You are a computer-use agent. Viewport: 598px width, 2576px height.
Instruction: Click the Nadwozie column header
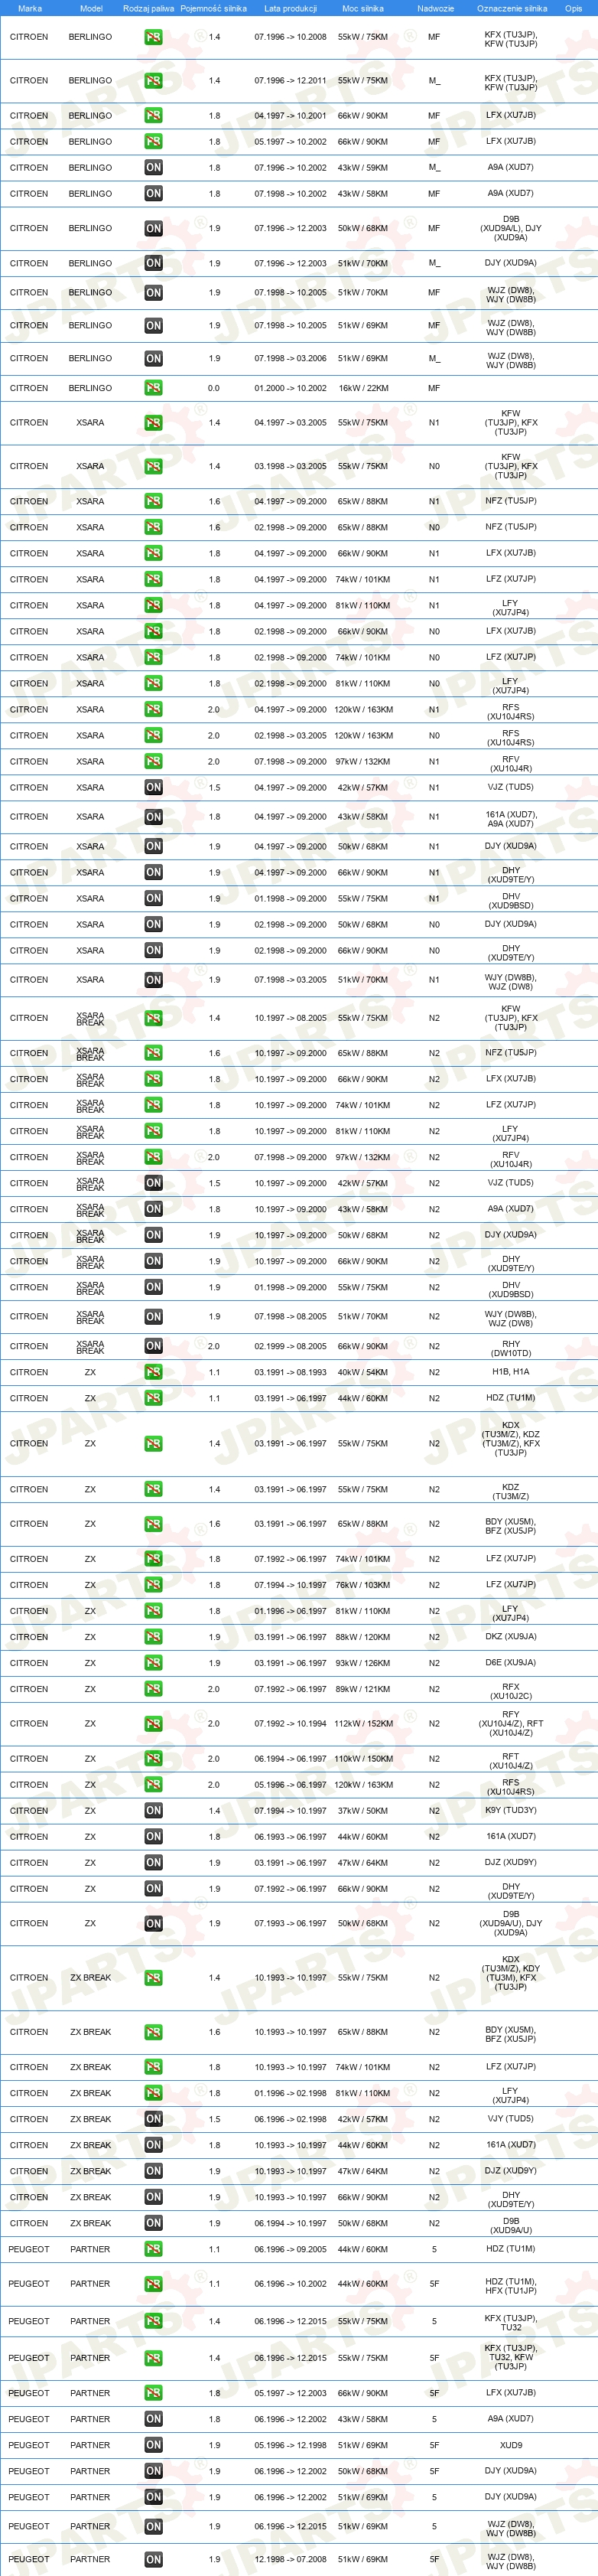[435, 8]
